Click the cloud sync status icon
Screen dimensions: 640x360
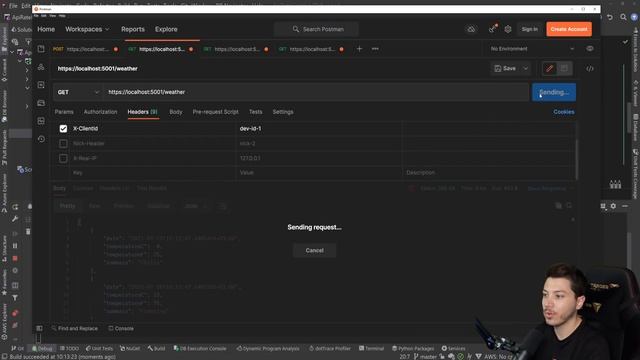point(471,29)
